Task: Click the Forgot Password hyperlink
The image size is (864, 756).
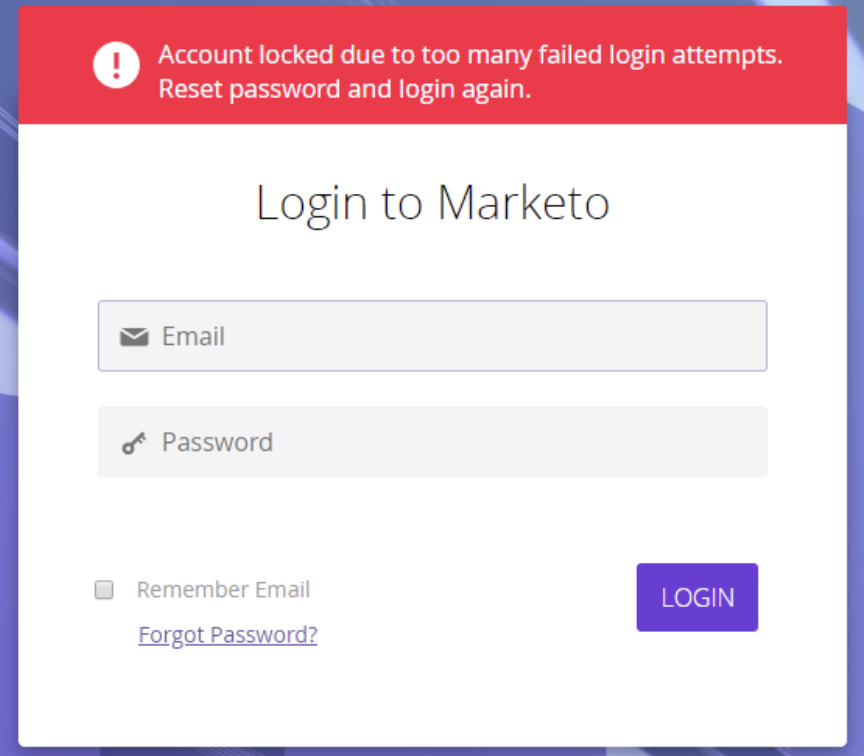Action: tap(227, 635)
